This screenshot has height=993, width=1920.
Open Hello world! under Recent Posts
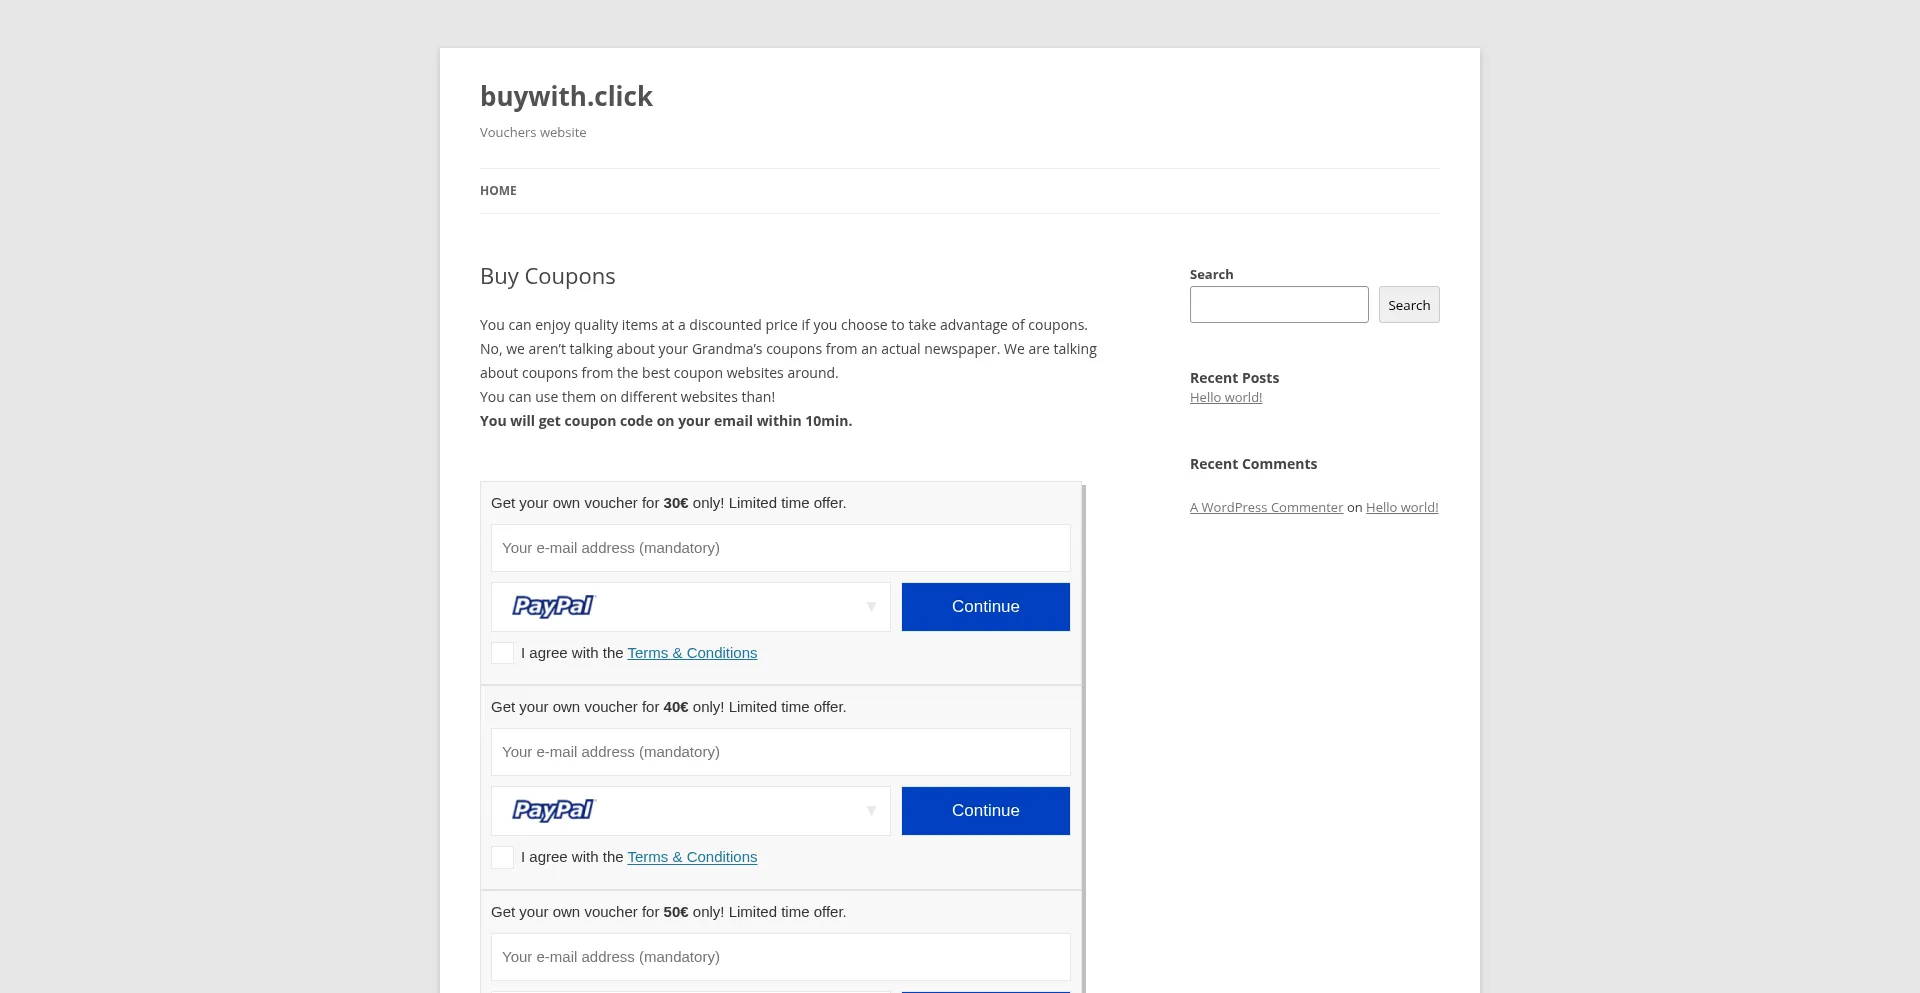coord(1226,398)
